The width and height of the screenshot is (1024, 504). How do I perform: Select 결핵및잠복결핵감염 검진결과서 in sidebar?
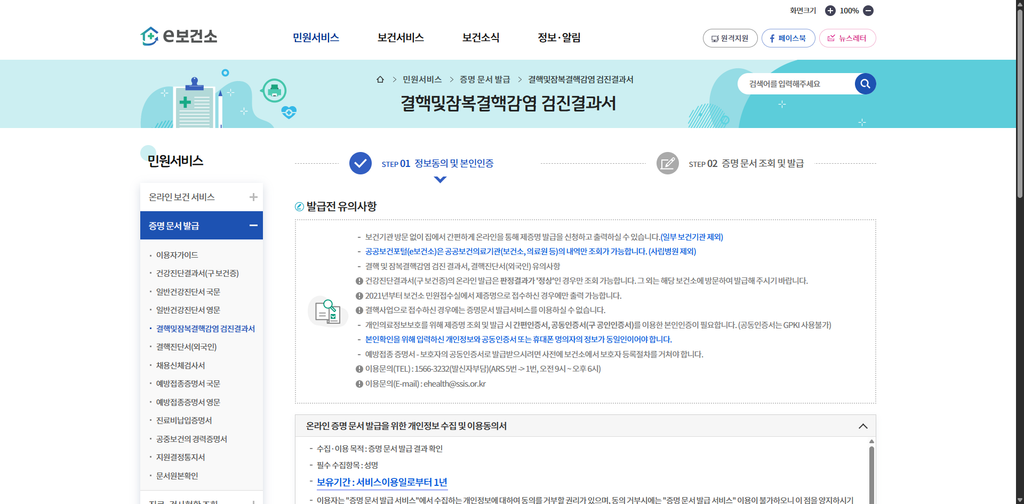pos(206,328)
